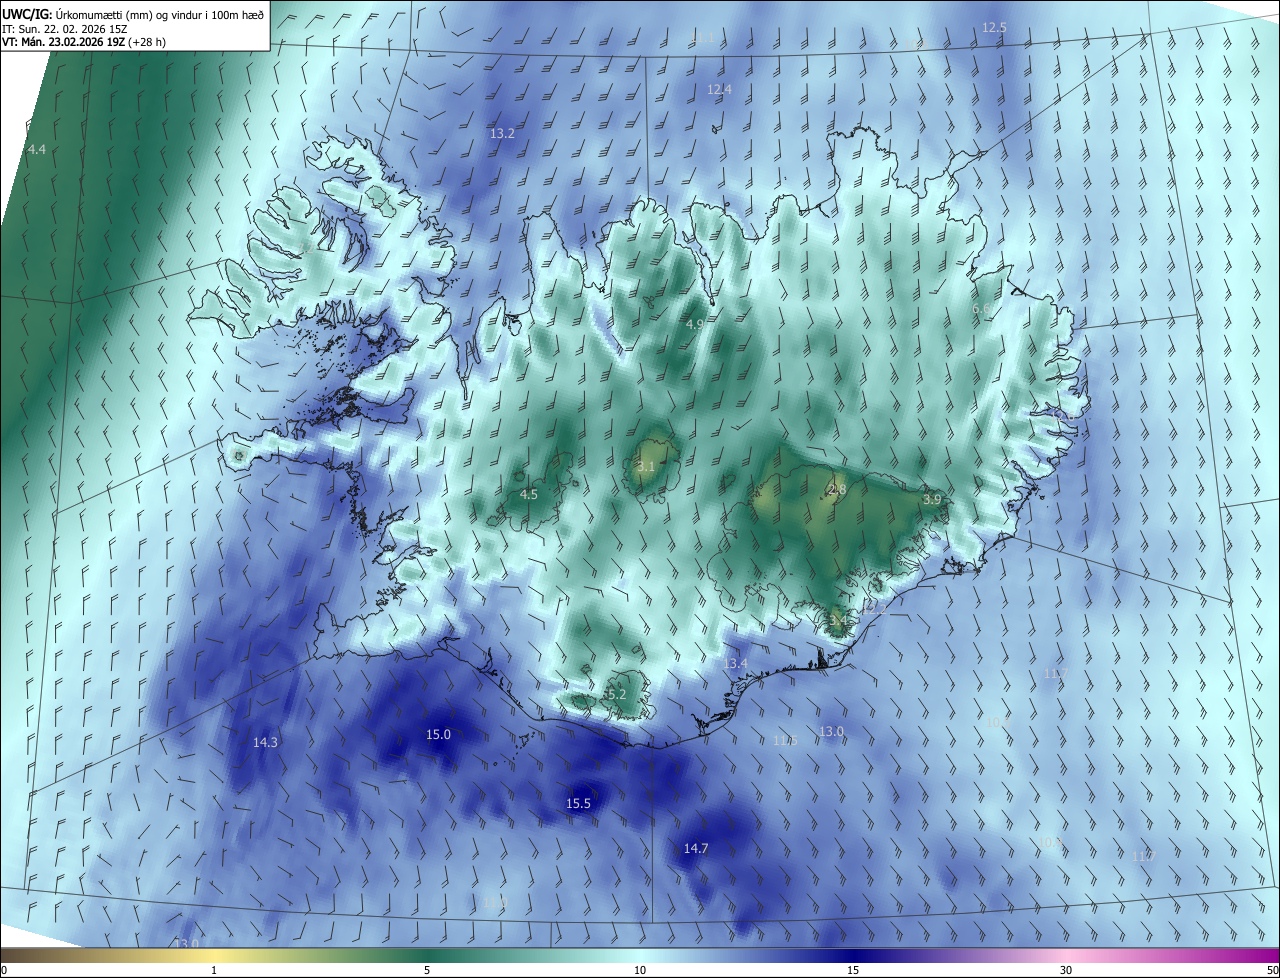Click the 'UWC/IG: Úrkomumætti' title line
This screenshot has width=1280, height=978.
pos(132,13)
